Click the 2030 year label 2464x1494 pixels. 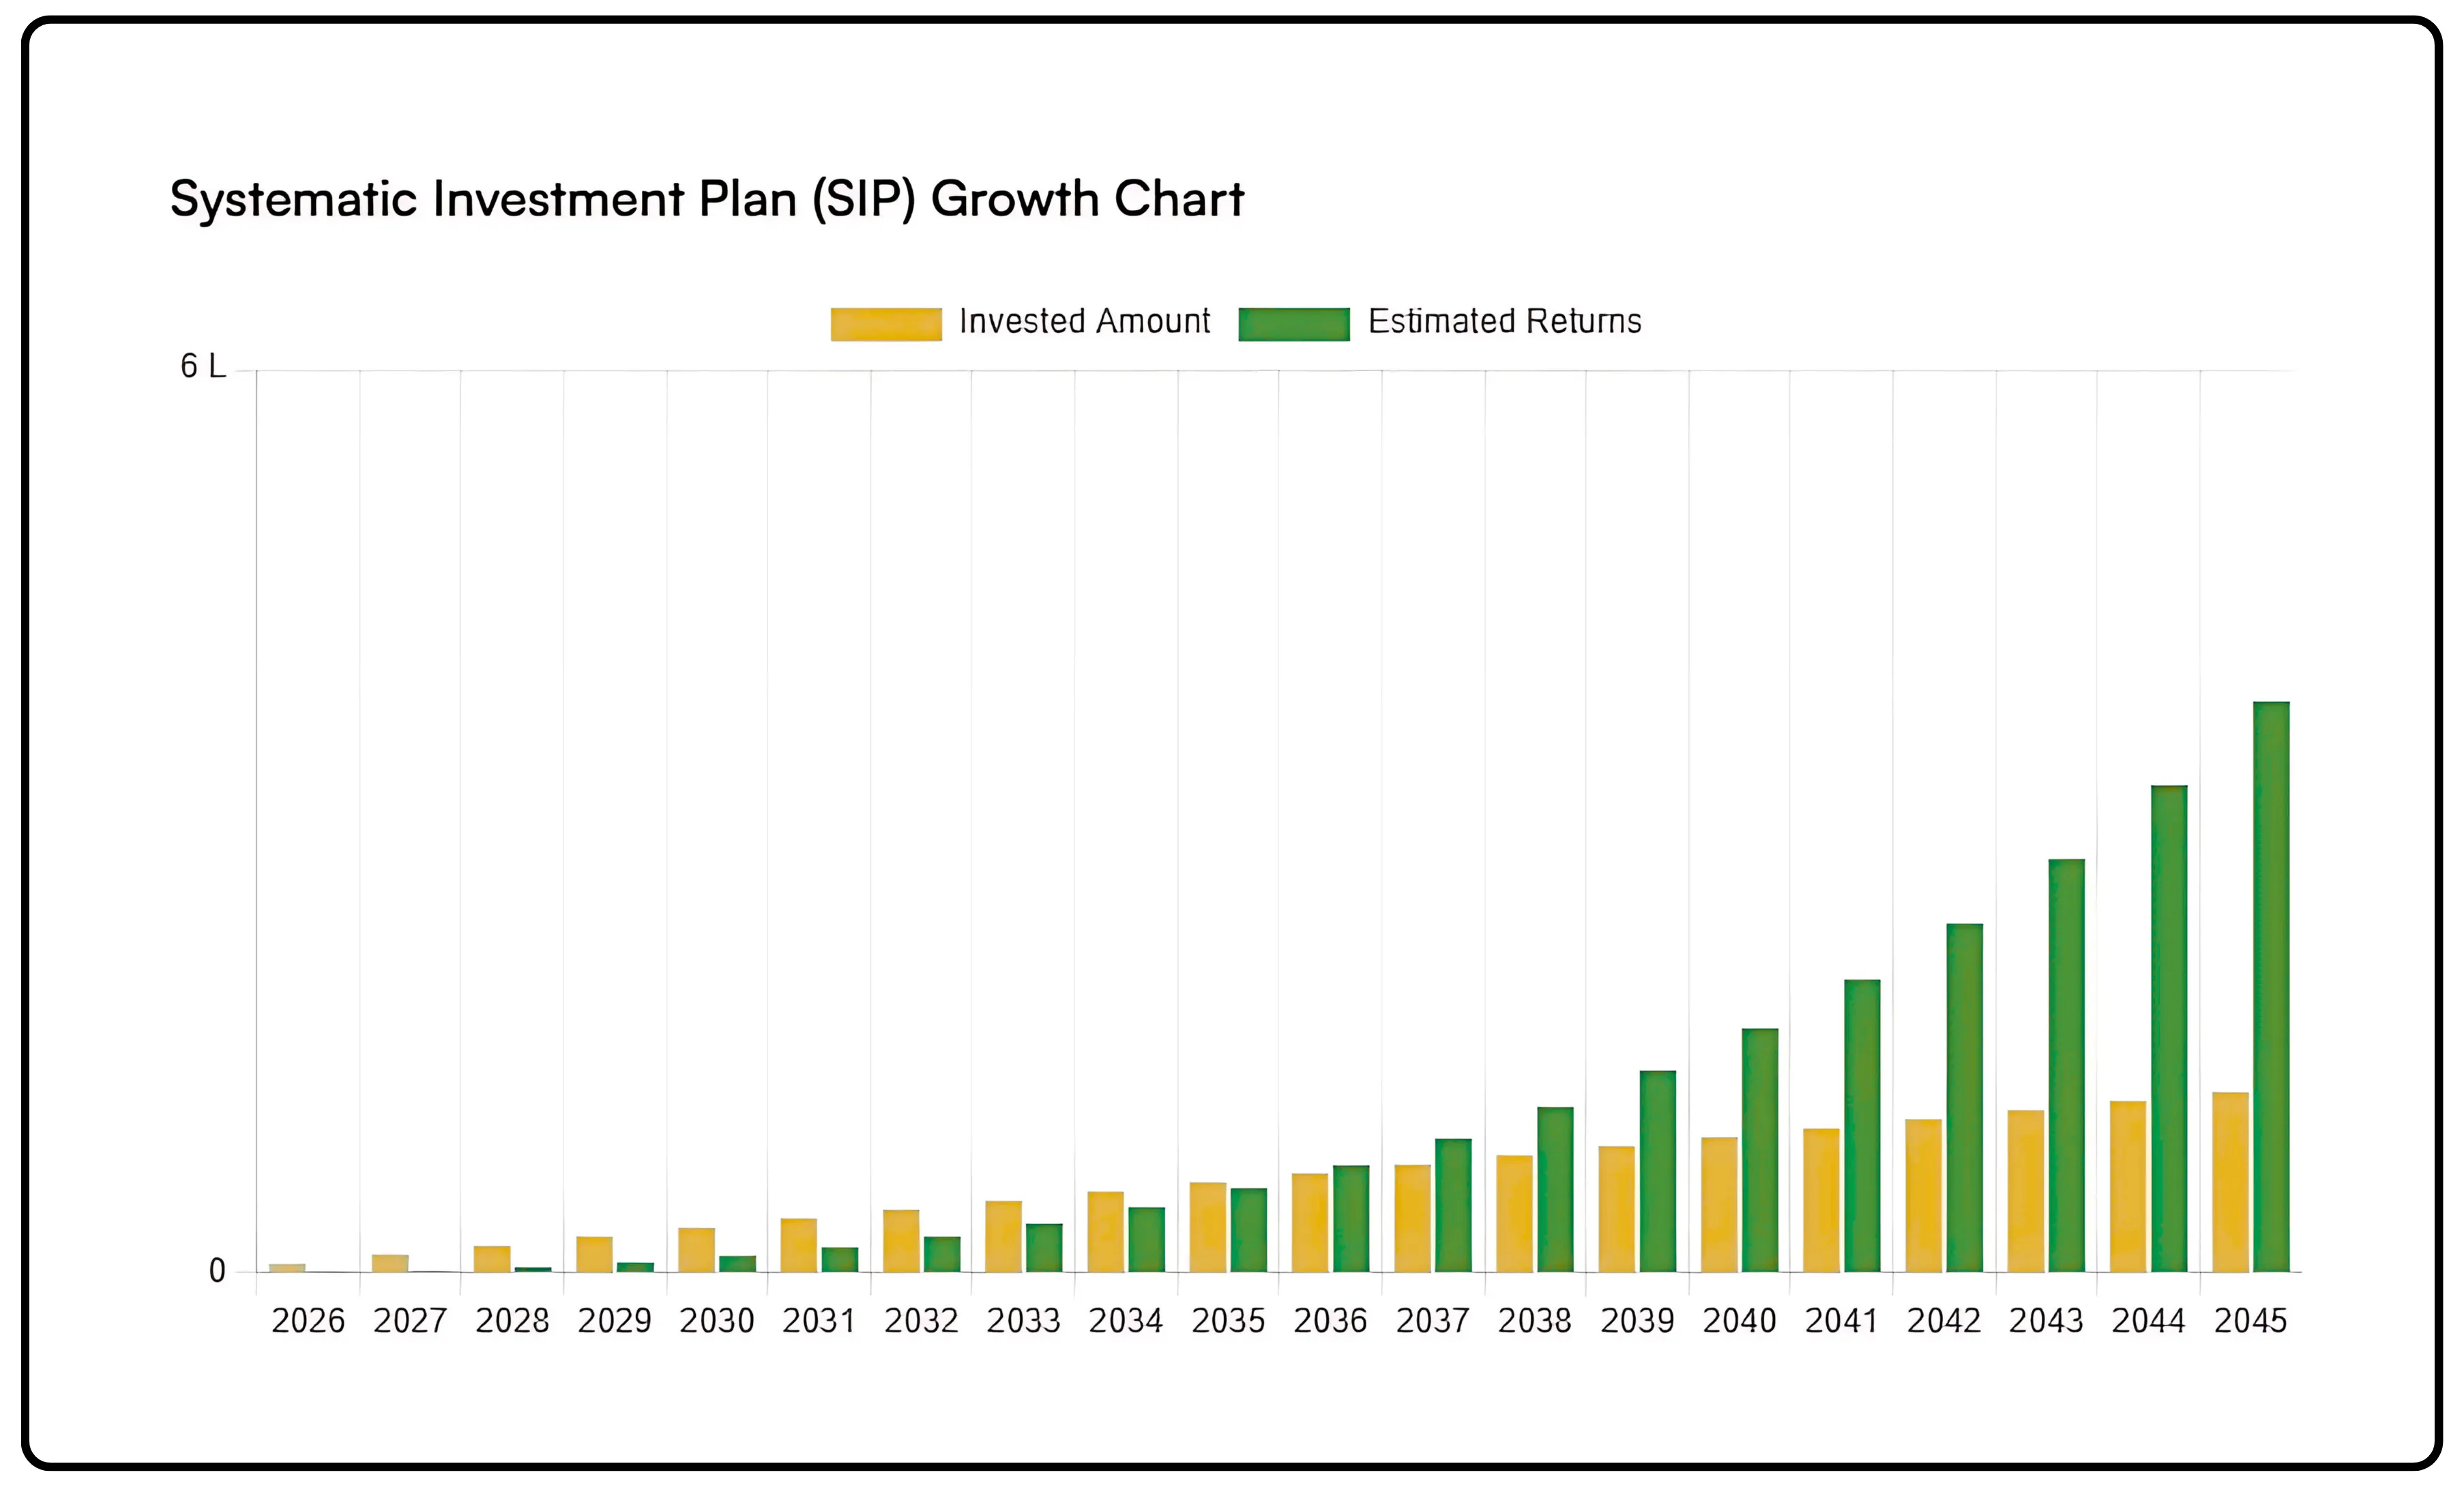point(717,1321)
